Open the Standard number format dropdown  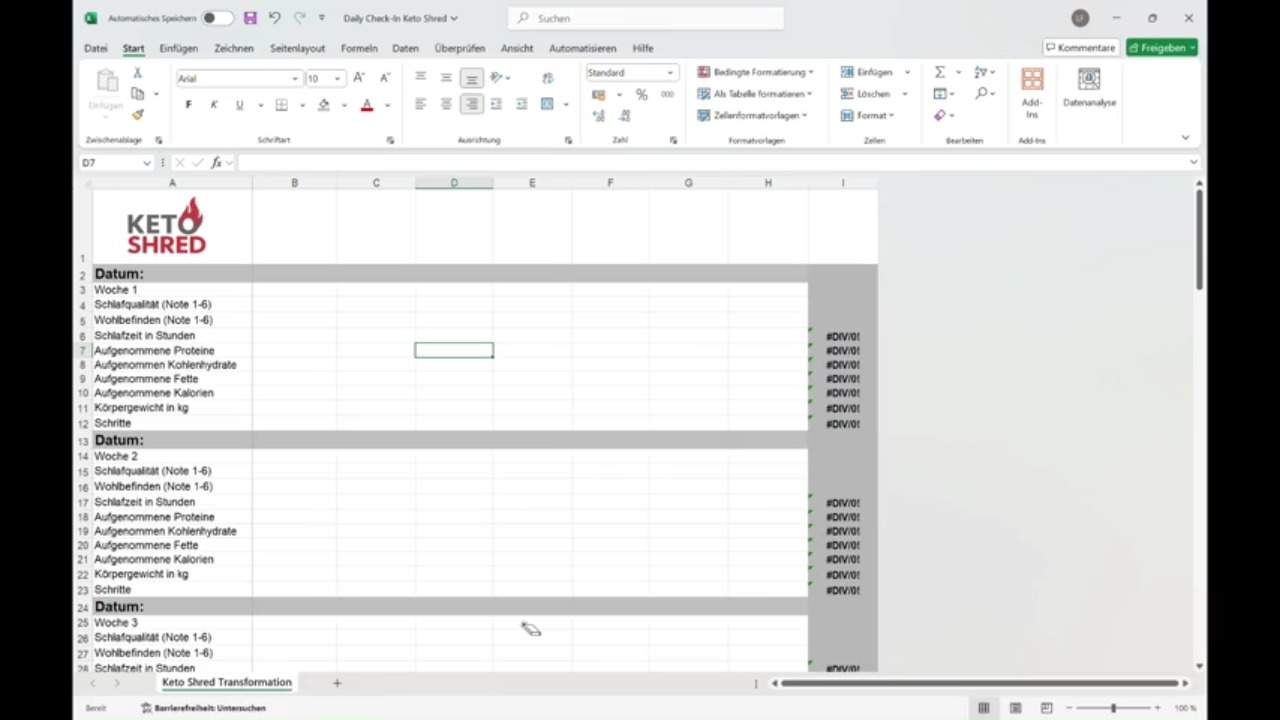[631, 72]
